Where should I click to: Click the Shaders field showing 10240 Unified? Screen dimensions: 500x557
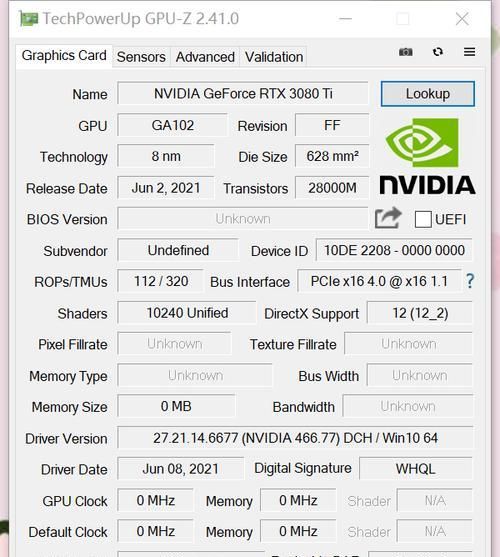pyautogui.click(x=187, y=313)
